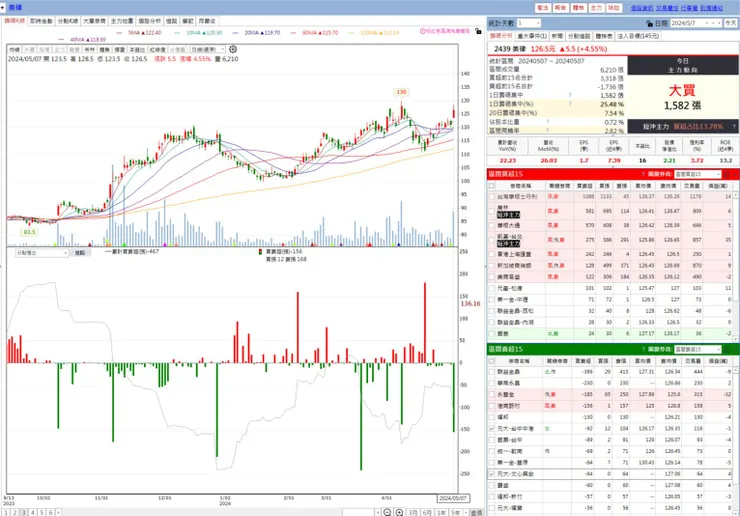Click the pink circle hint icon above the chart
This screenshot has width=740, height=516.
[422, 31]
